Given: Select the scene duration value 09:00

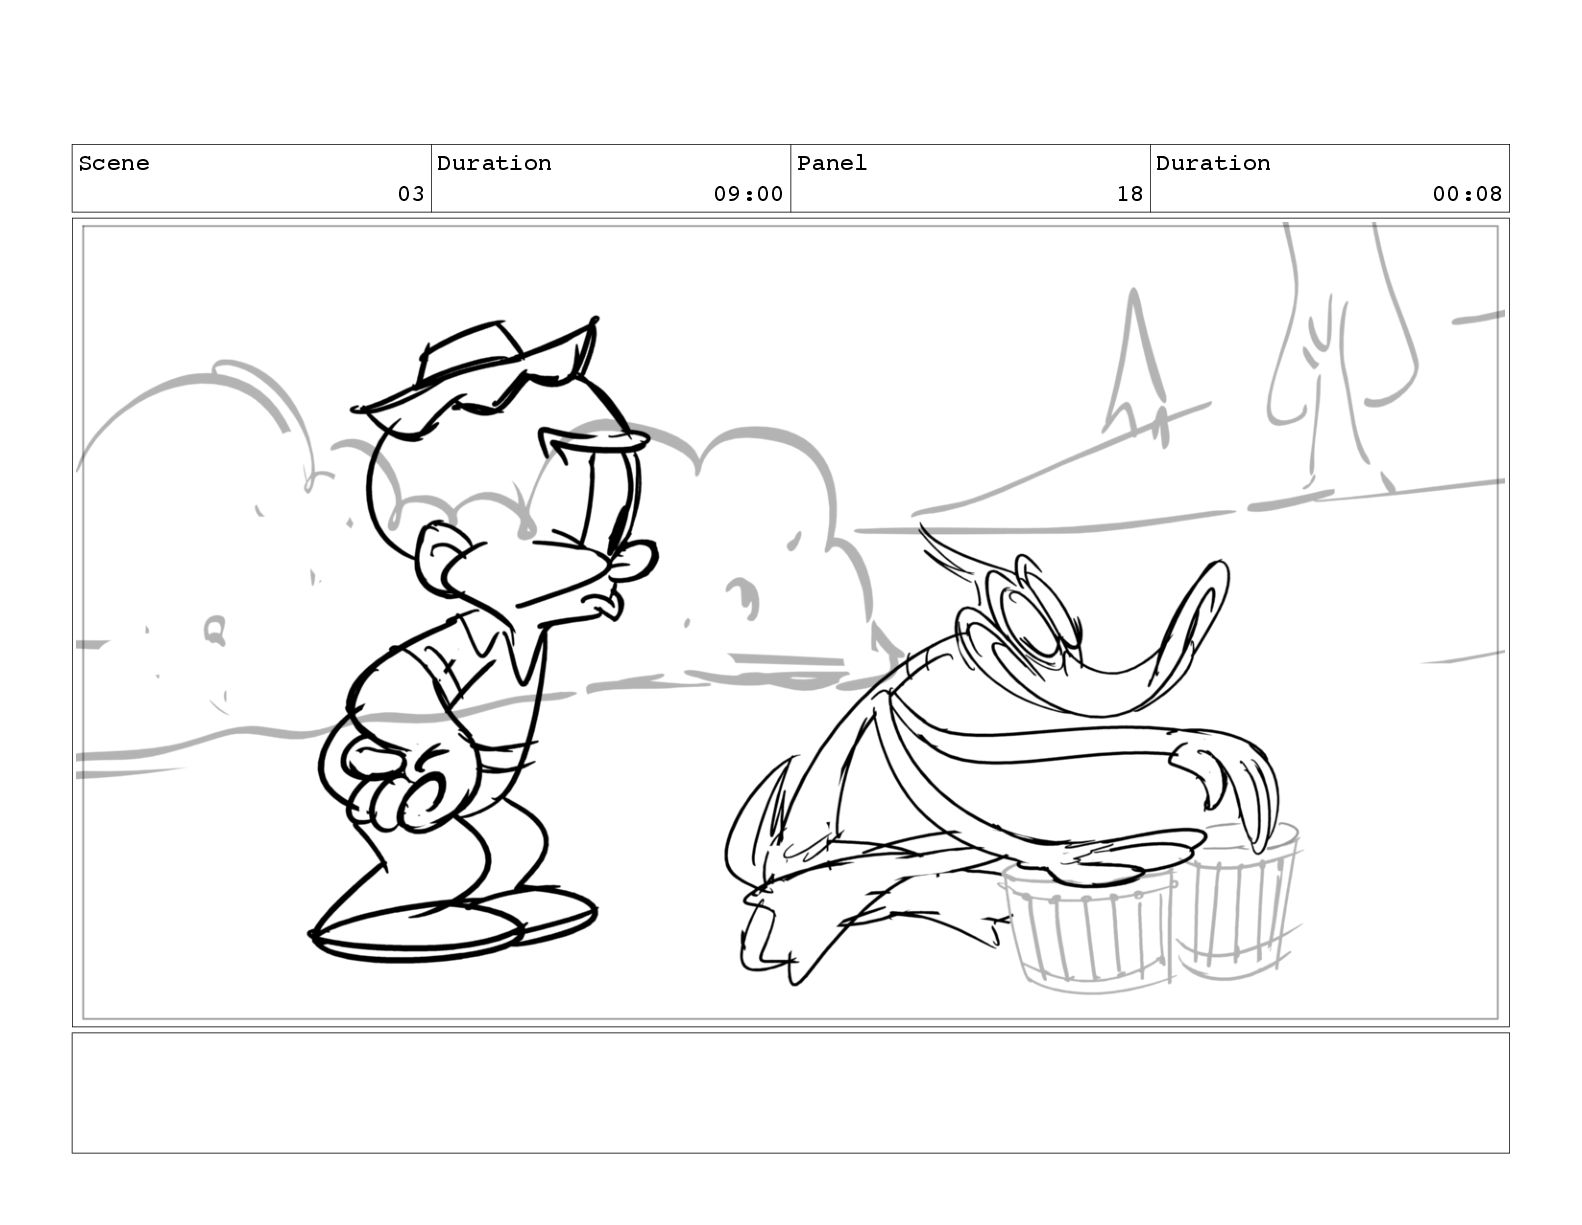Looking at the screenshot, I should [748, 194].
